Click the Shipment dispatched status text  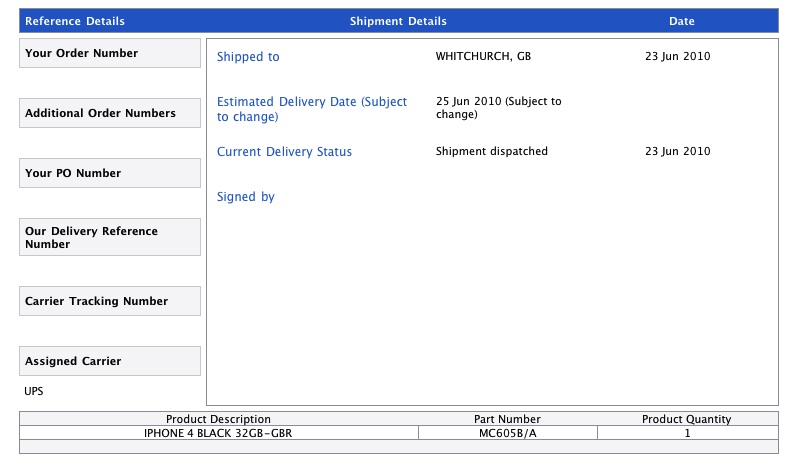(492, 151)
